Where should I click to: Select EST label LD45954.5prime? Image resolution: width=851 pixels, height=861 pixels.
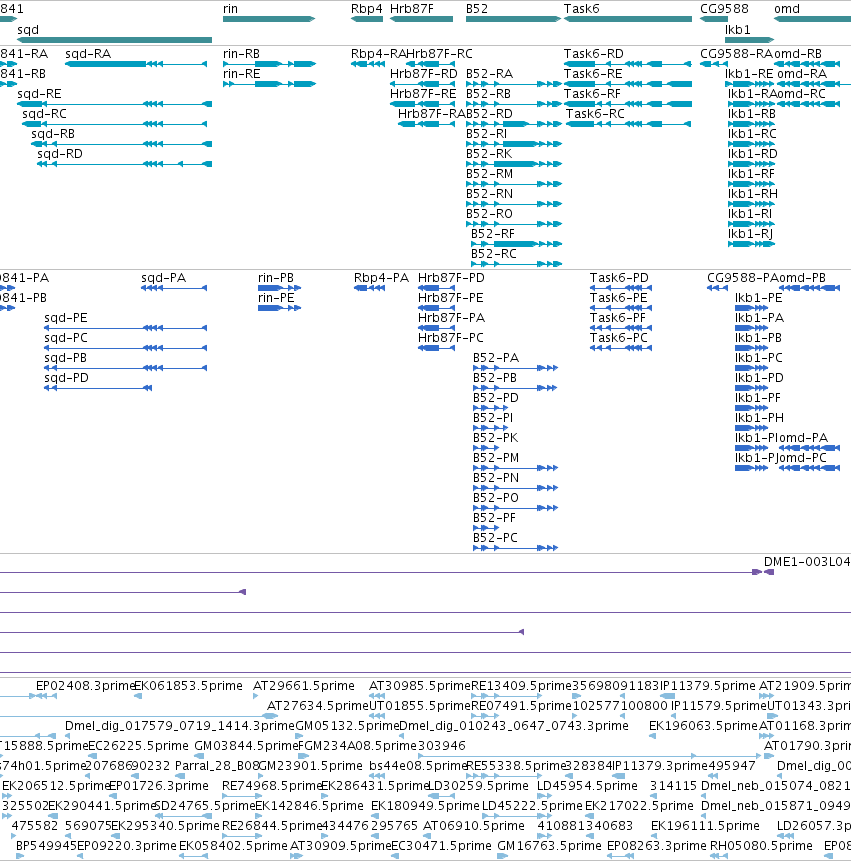(587, 786)
